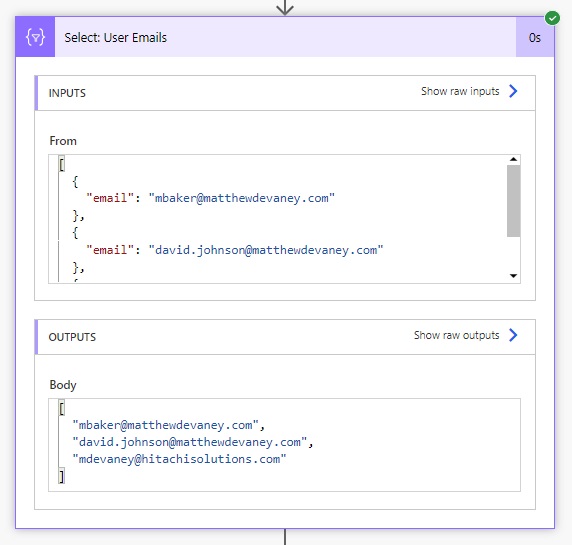Click the 0s duration badge
The width and height of the screenshot is (572, 545).
click(535, 38)
